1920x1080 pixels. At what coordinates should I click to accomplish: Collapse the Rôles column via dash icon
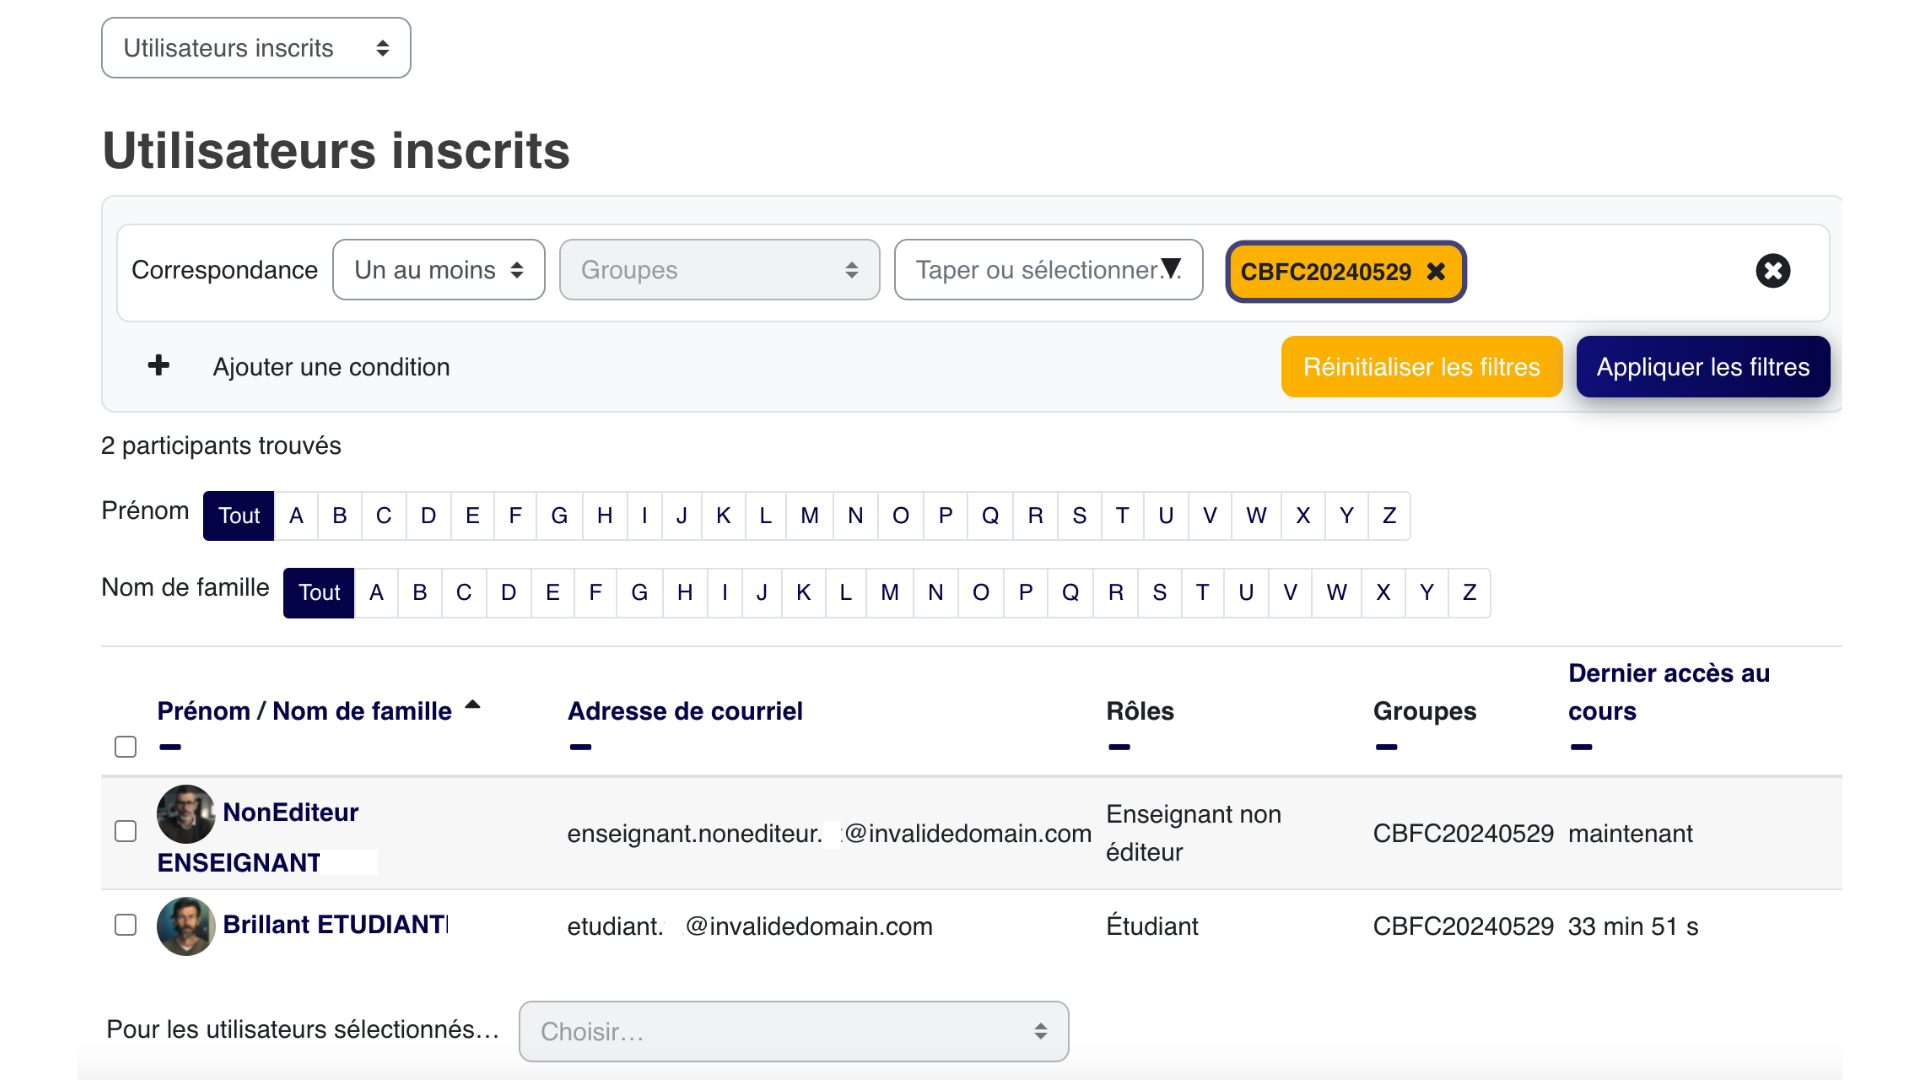point(1119,747)
